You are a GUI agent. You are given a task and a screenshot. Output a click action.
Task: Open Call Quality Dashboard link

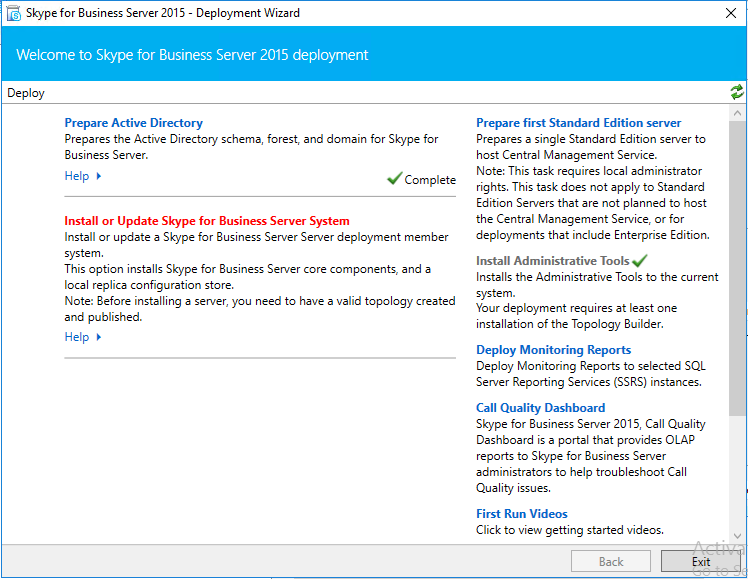pyautogui.click(x=540, y=408)
